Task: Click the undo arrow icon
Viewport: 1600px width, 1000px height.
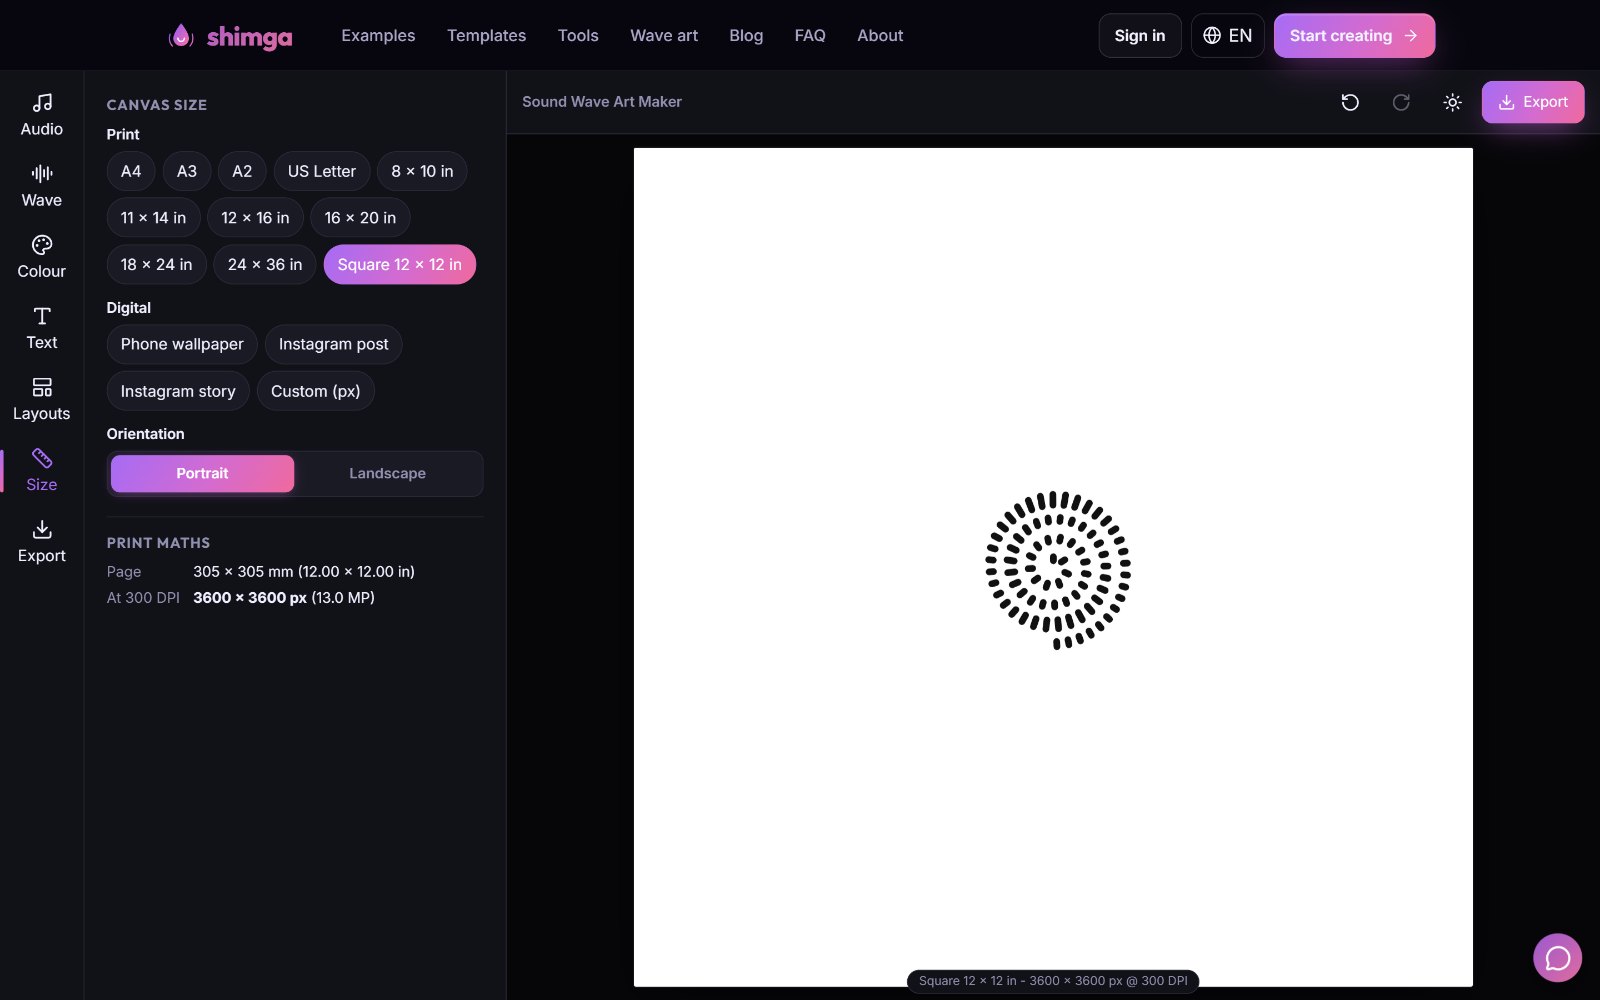Action: 1350,102
